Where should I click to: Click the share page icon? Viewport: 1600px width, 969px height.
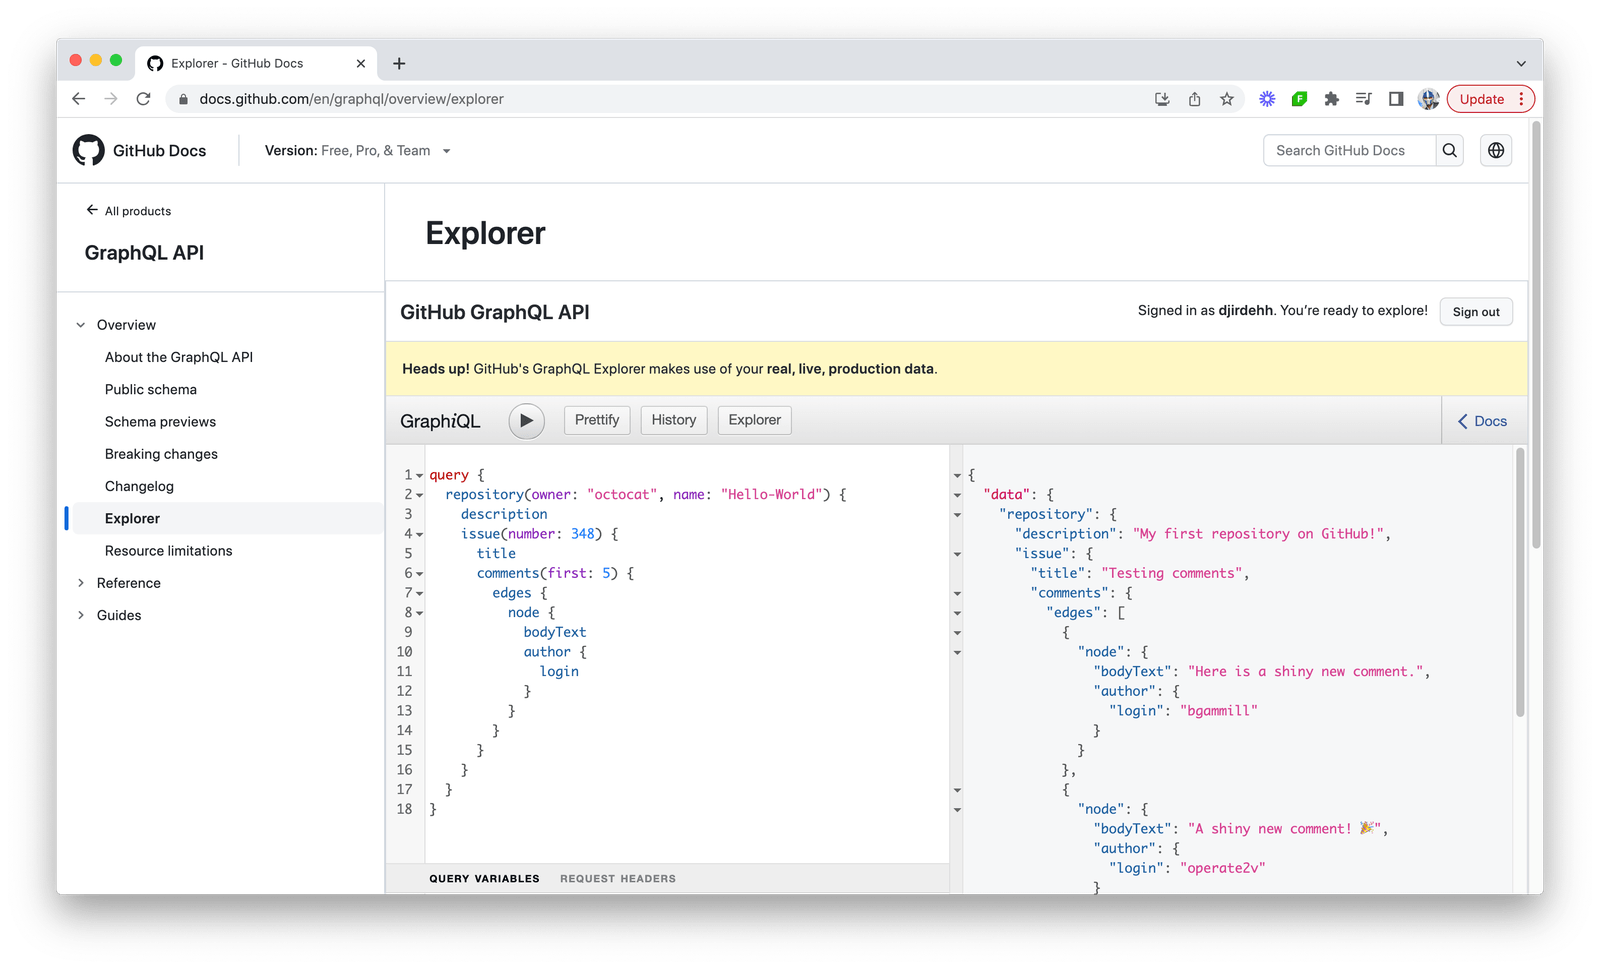1194,99
